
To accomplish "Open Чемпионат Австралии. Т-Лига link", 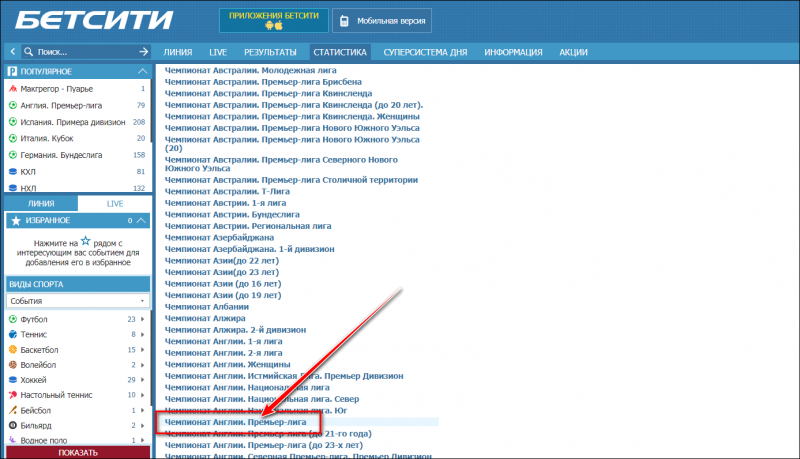I will (227, 192).
